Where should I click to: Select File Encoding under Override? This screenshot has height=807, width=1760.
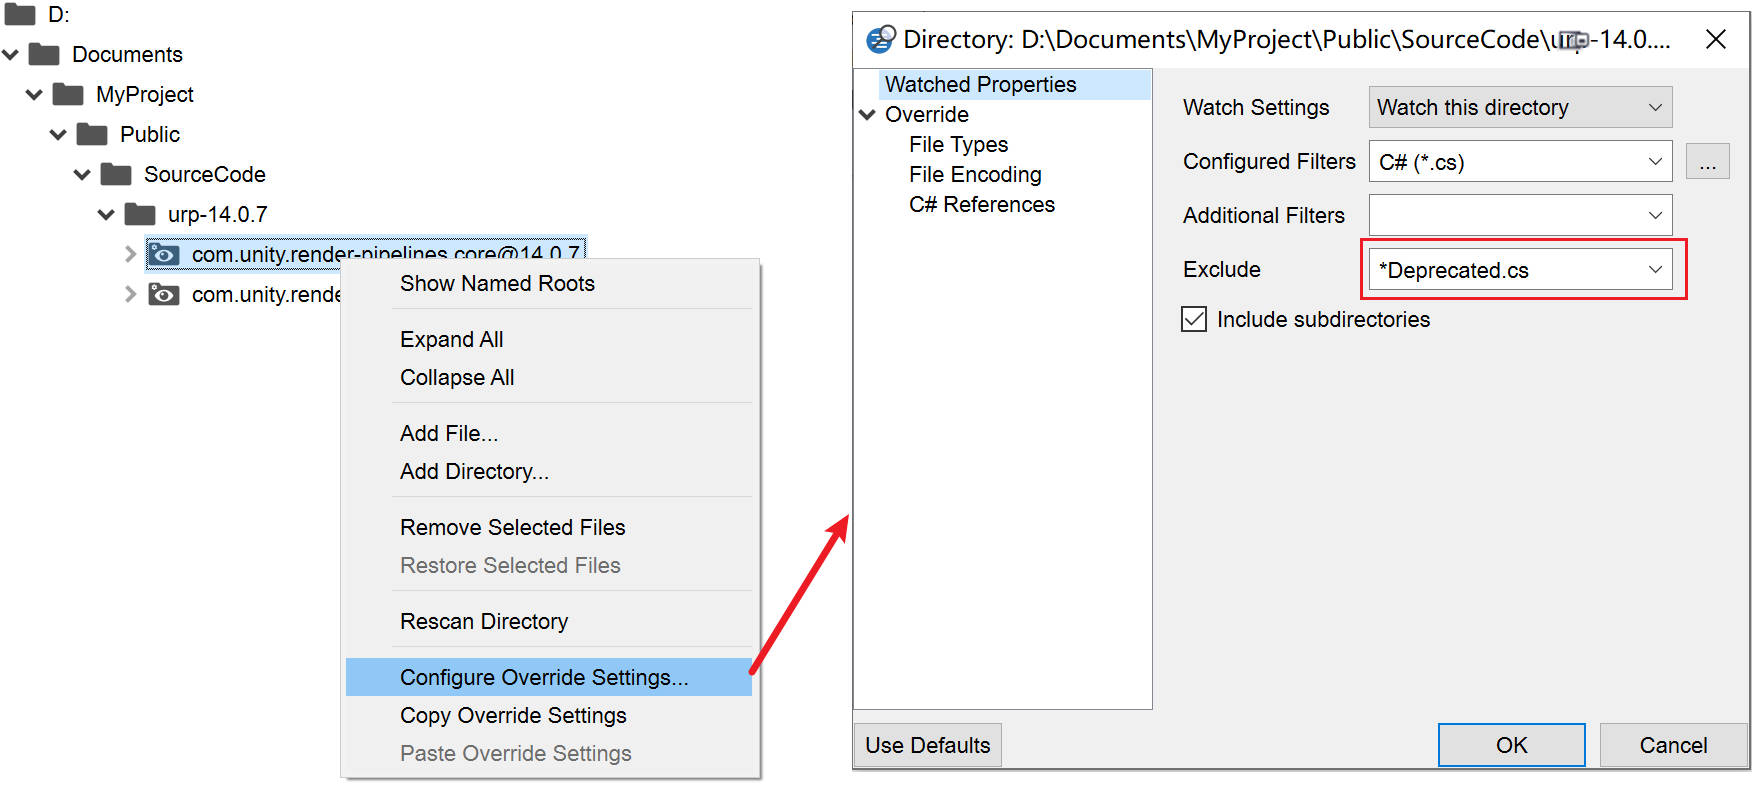[975, 175]
